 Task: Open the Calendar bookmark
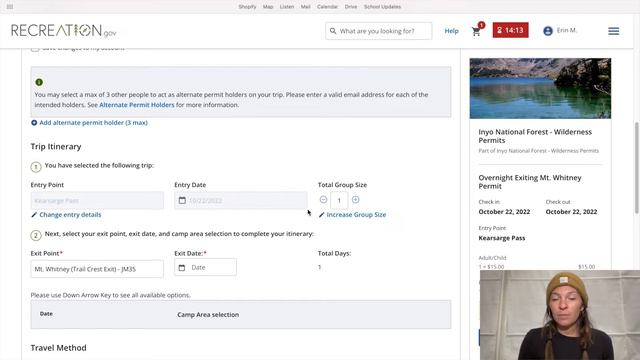coord(327,7)
